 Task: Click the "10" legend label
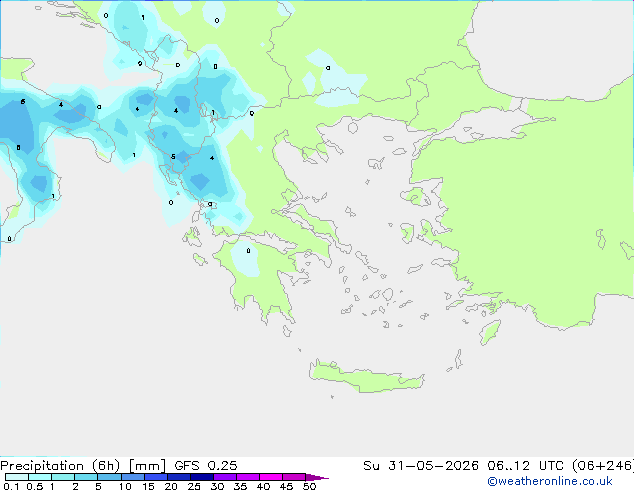(x=125, y=486)
